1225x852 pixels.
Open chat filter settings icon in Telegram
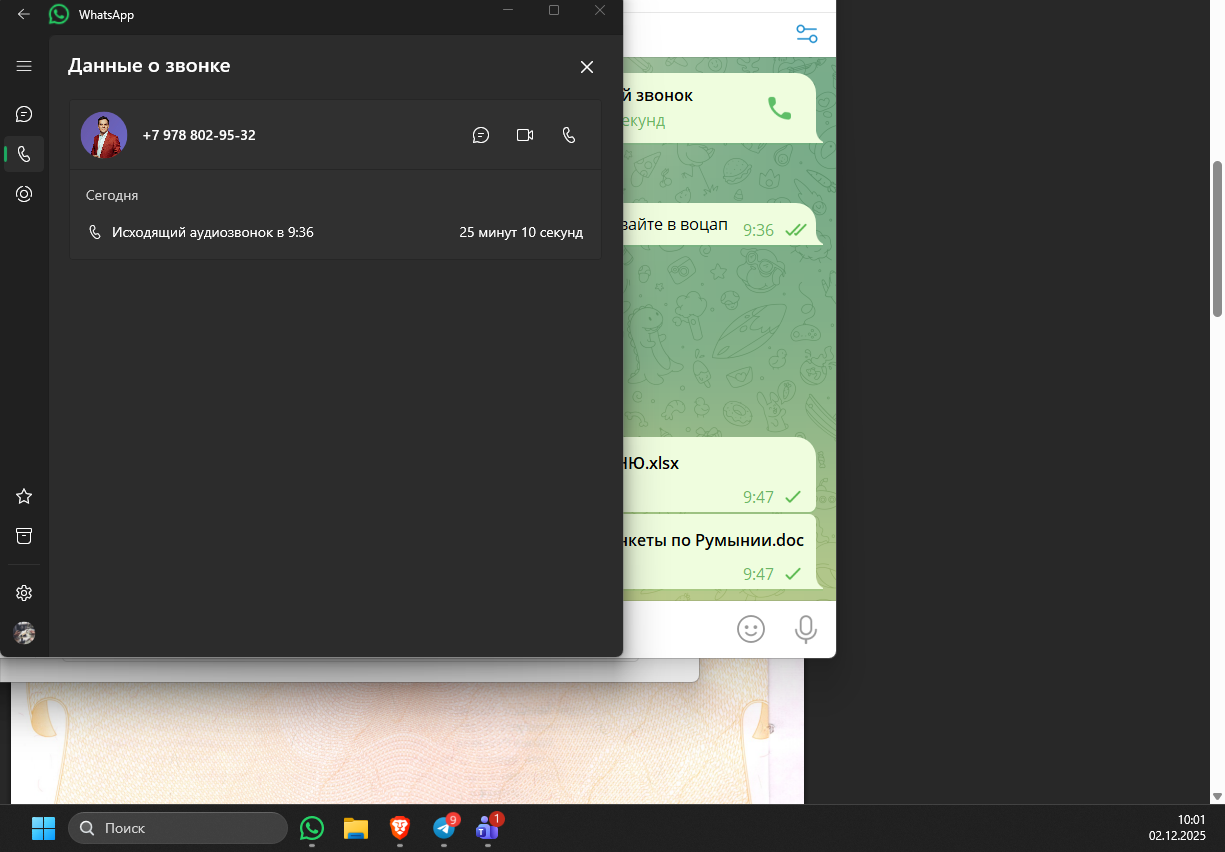pyautogui.click(x=807, y=33)
